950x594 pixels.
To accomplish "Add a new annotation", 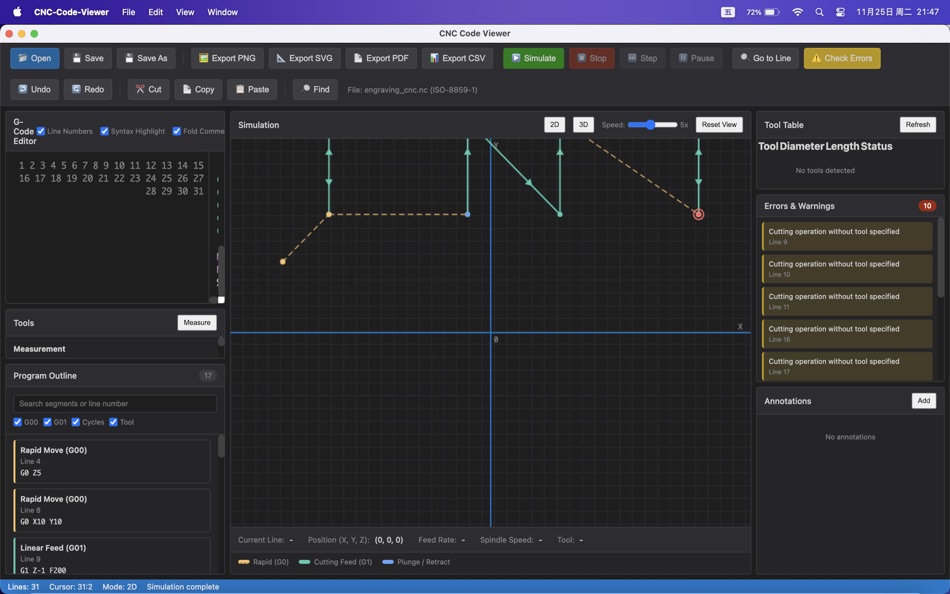I will click(x=923, y=400).
